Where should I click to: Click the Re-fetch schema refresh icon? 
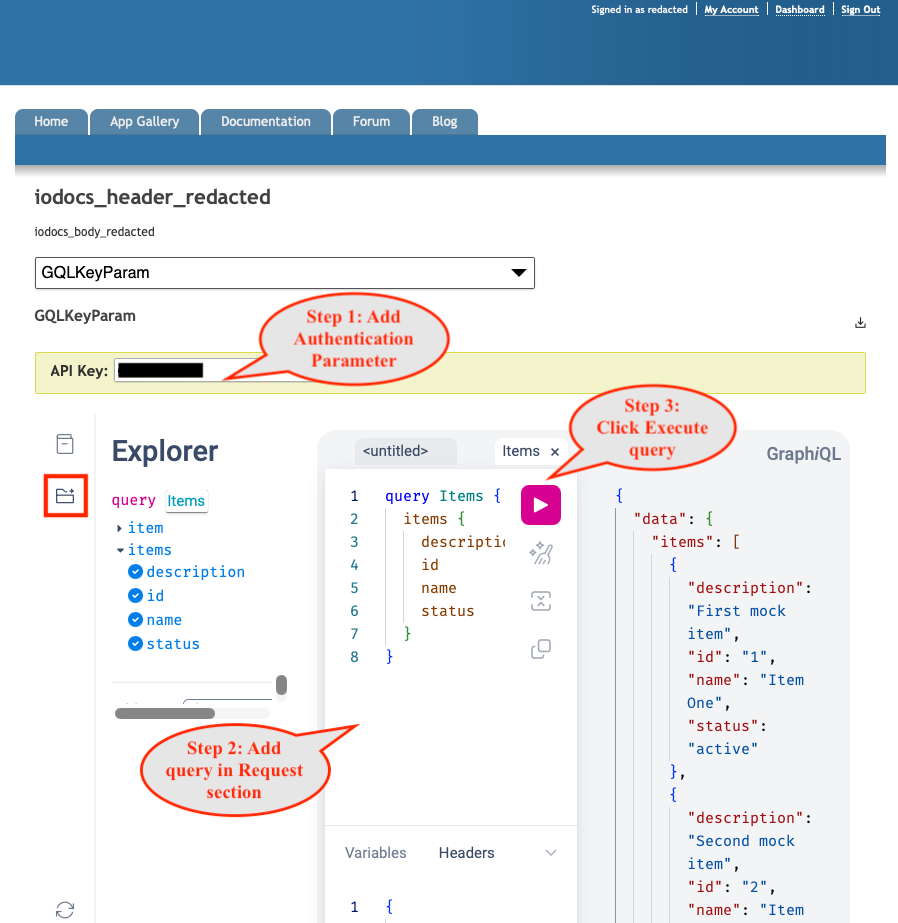[x=65, y=909]
